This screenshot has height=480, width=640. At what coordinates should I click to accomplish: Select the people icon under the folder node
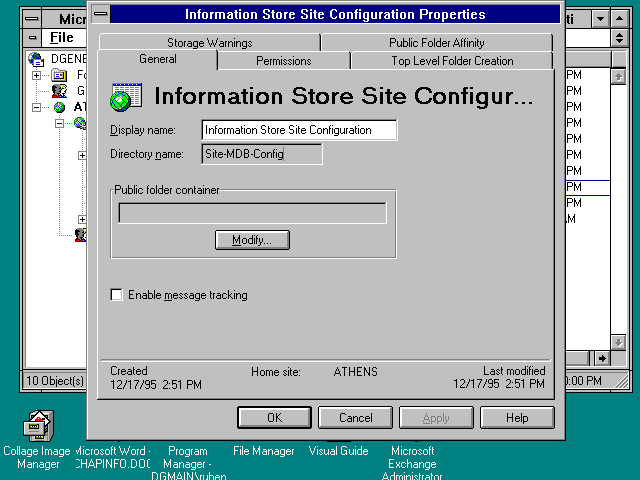pyautogui.click(x=60, y=91)
